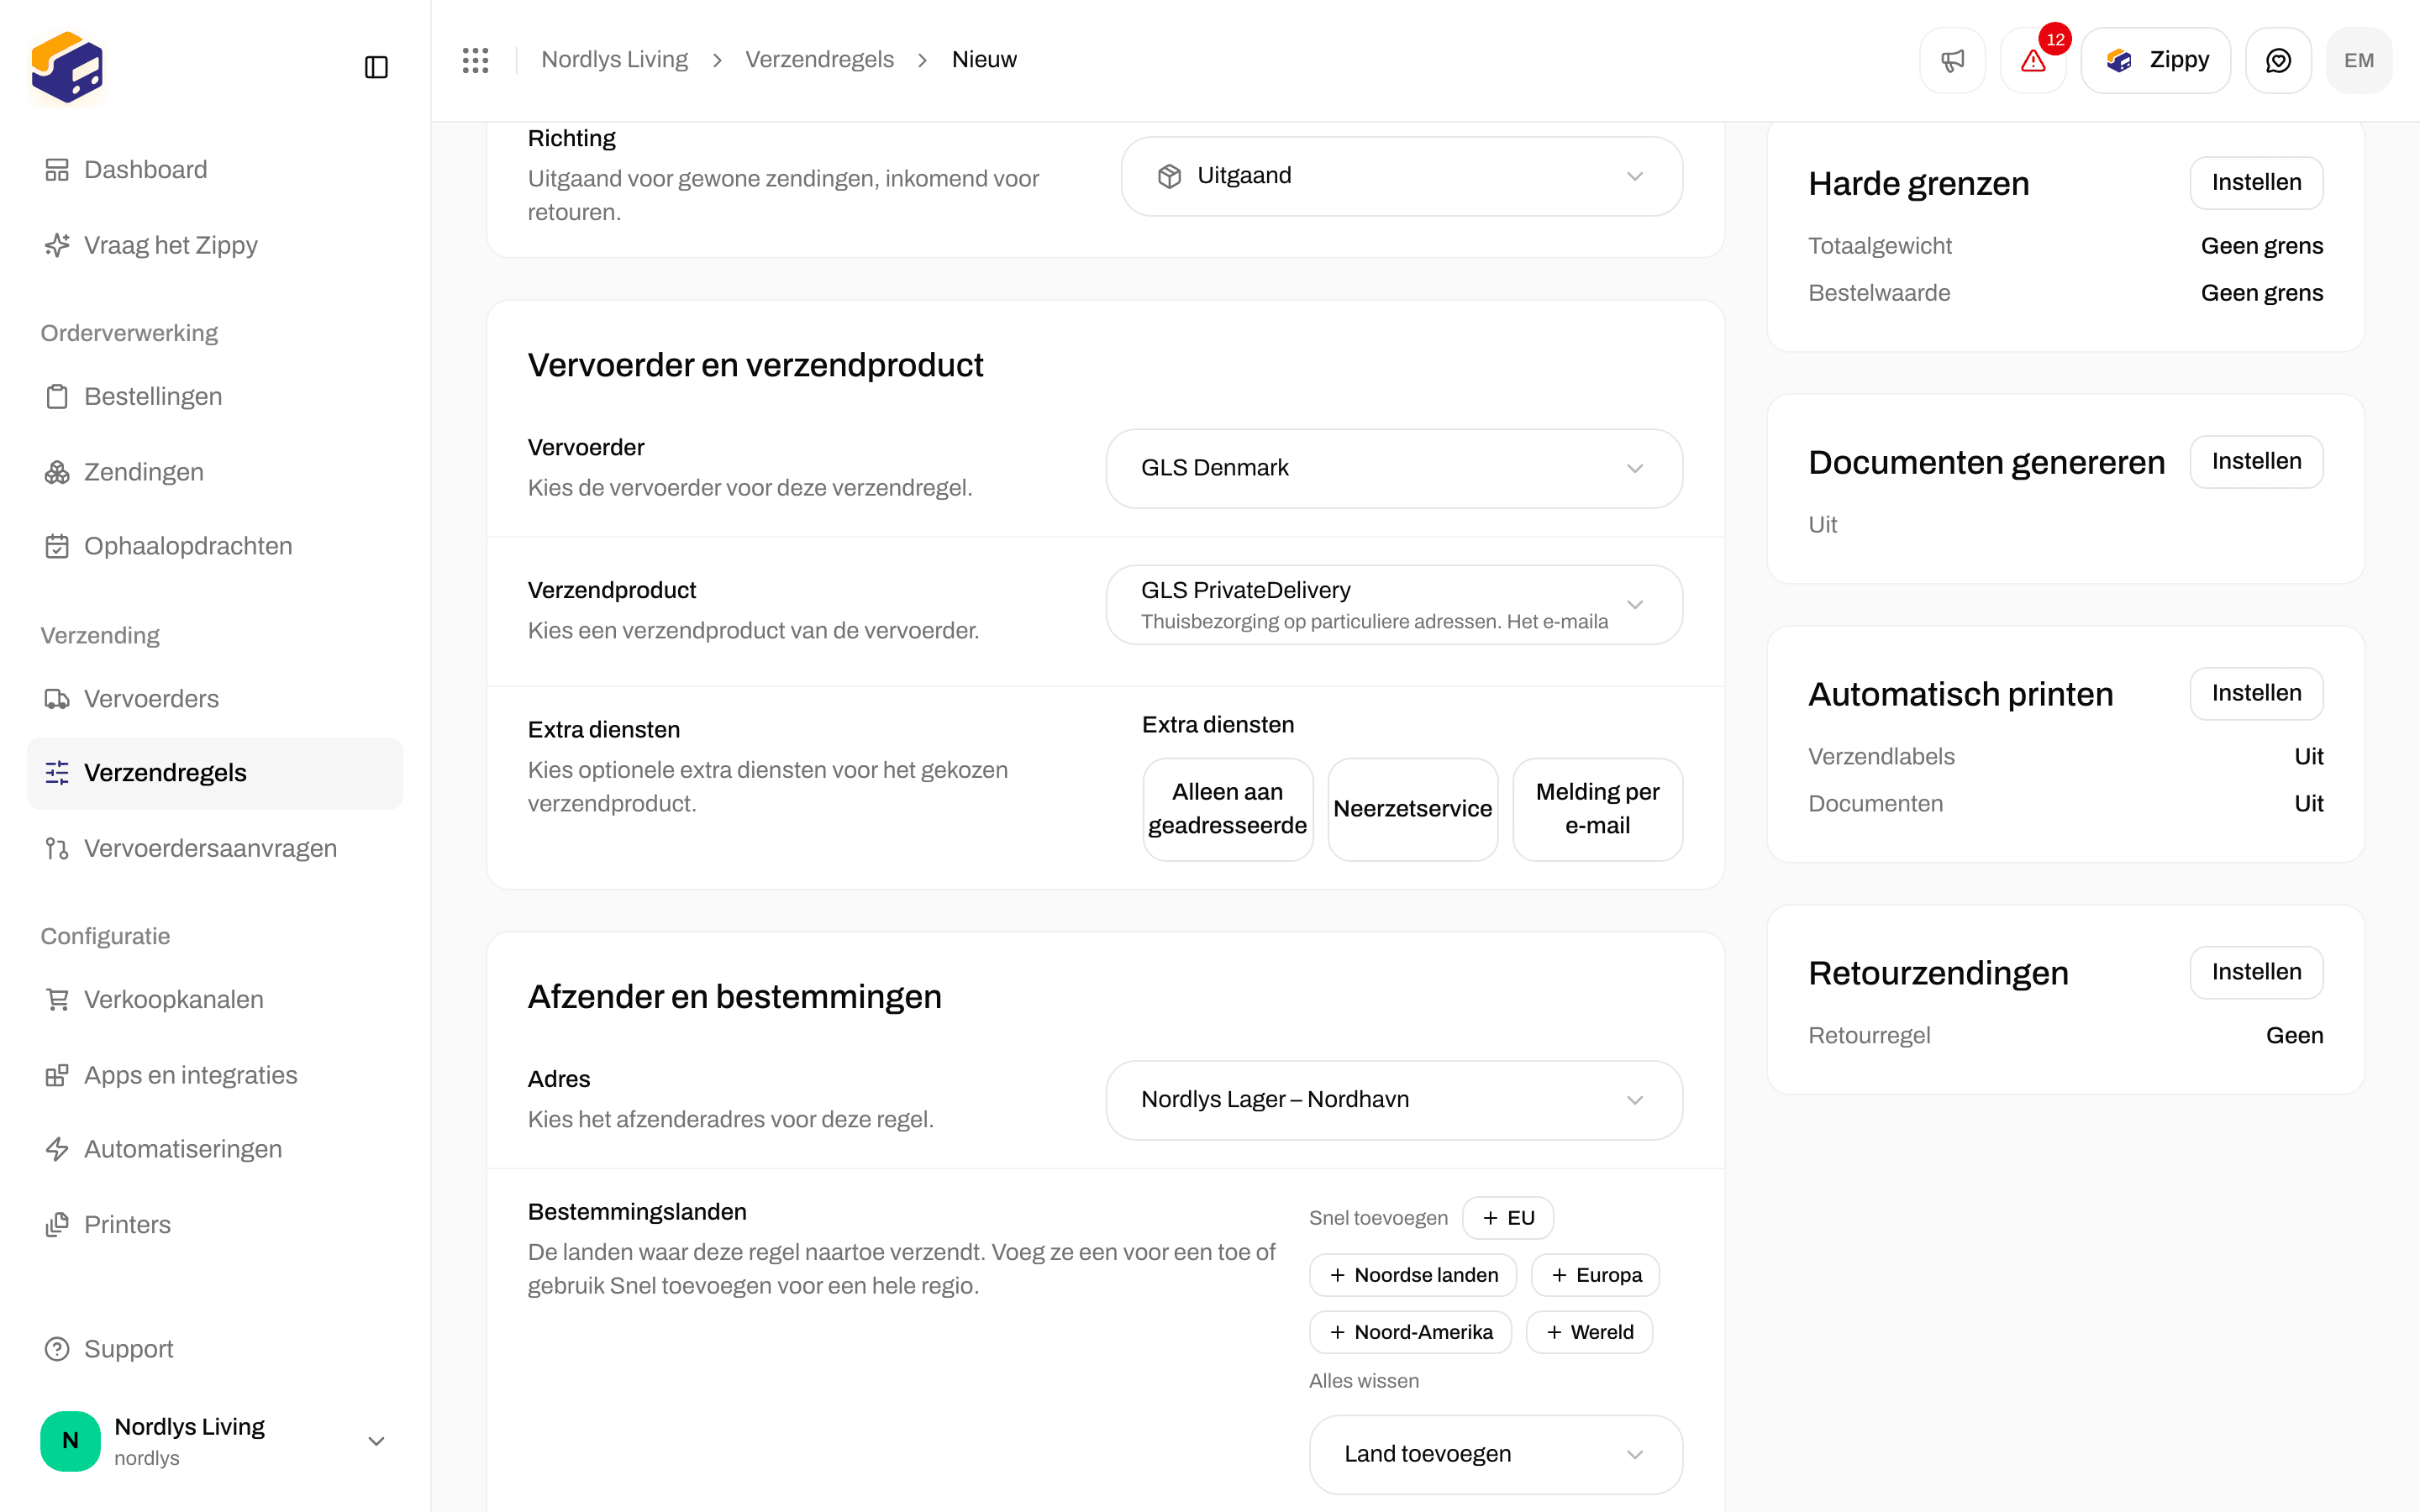
Task: Open the Zippy assistant button
Action: click(2155, 60)
